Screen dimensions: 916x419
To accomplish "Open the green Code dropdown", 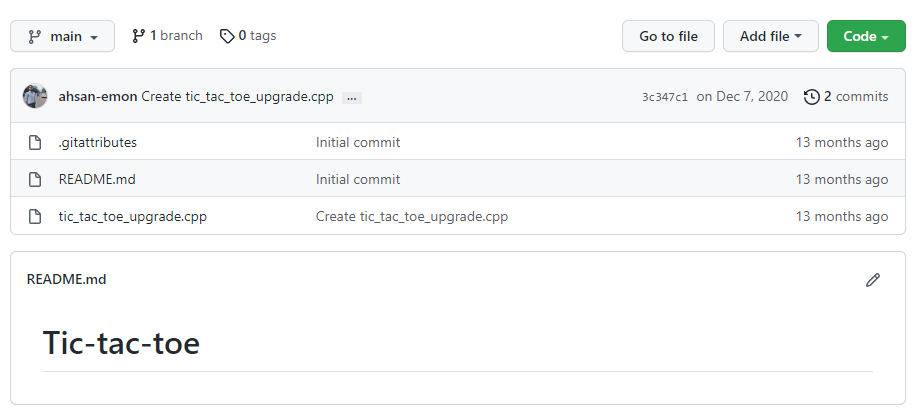I will (x=865, y=36).
